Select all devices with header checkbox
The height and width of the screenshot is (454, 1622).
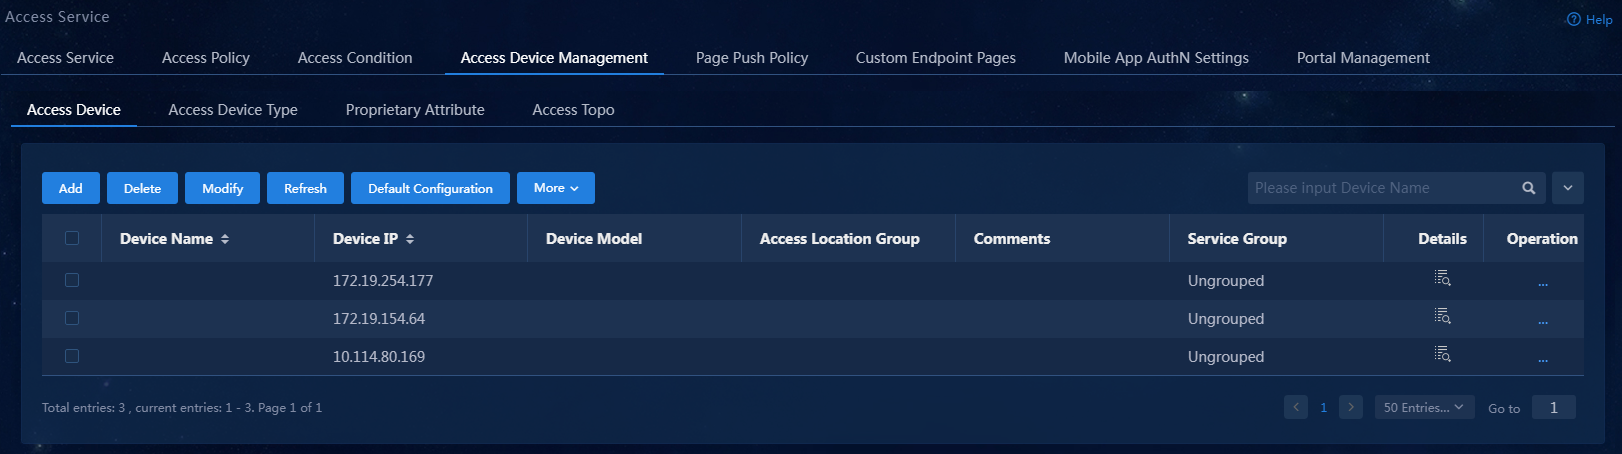click(x=72, y=238)
